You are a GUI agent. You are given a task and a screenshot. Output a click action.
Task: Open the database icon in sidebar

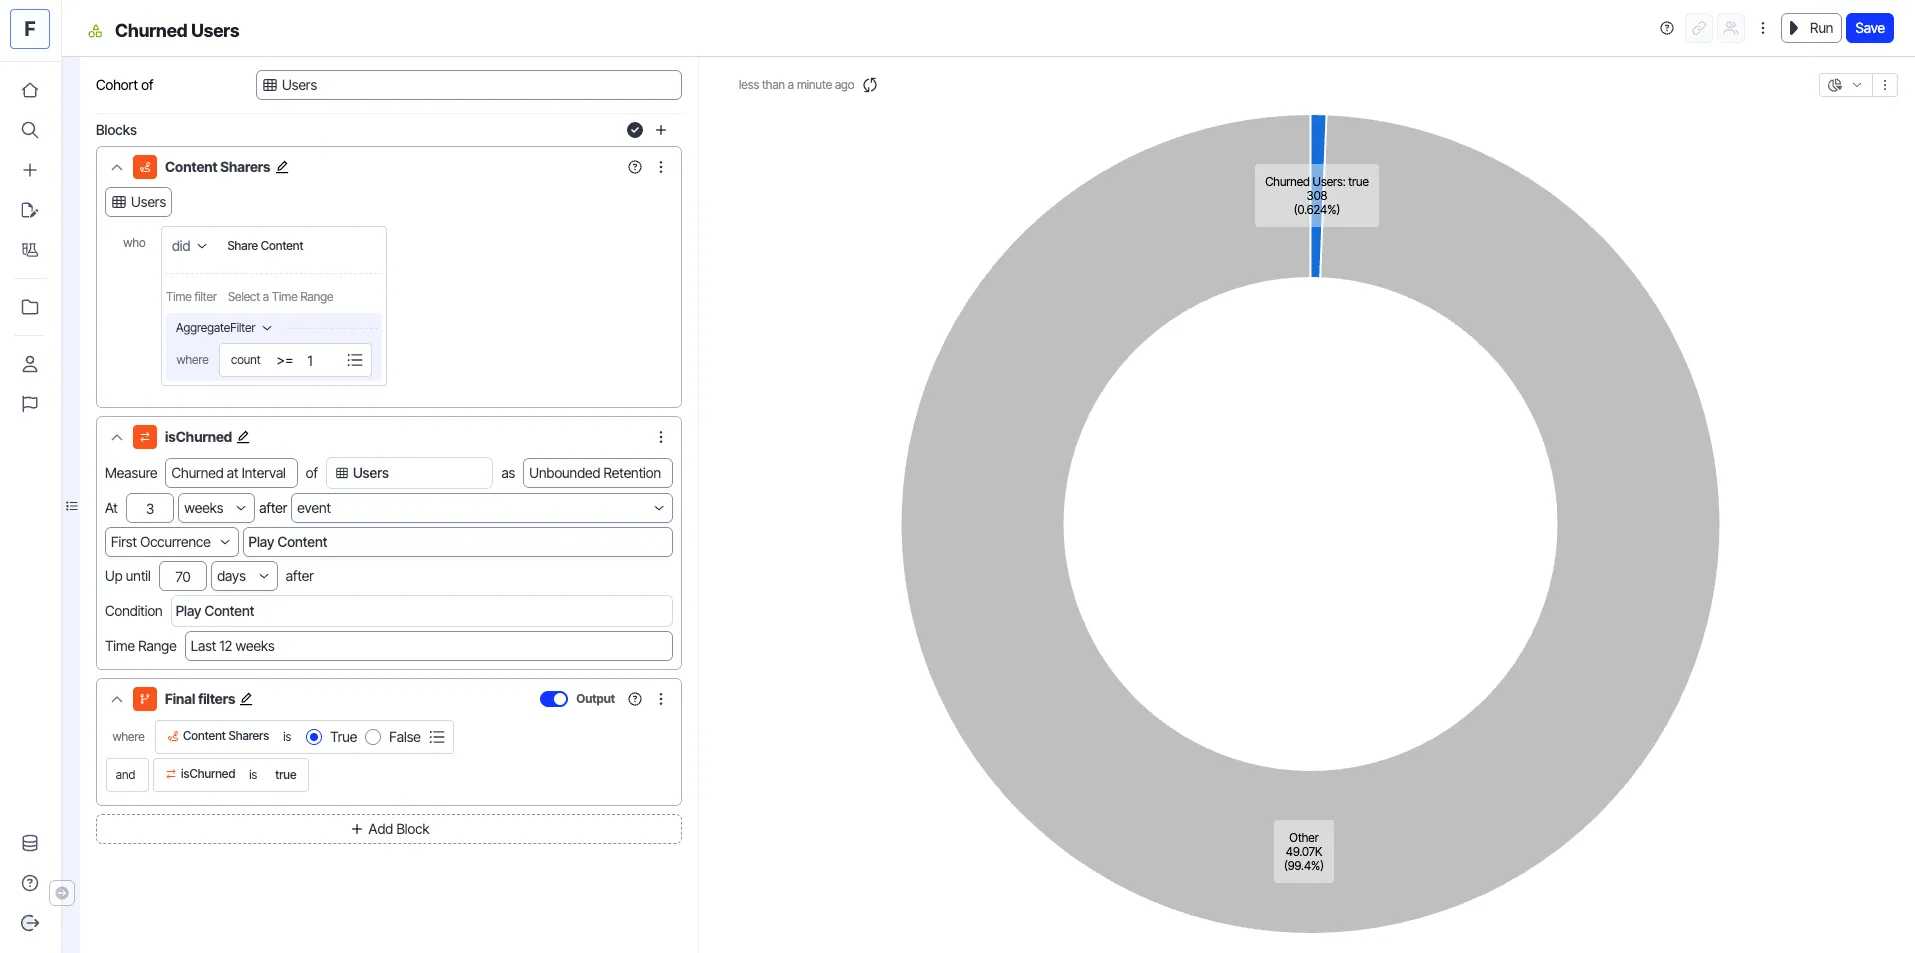click(30, 843)
